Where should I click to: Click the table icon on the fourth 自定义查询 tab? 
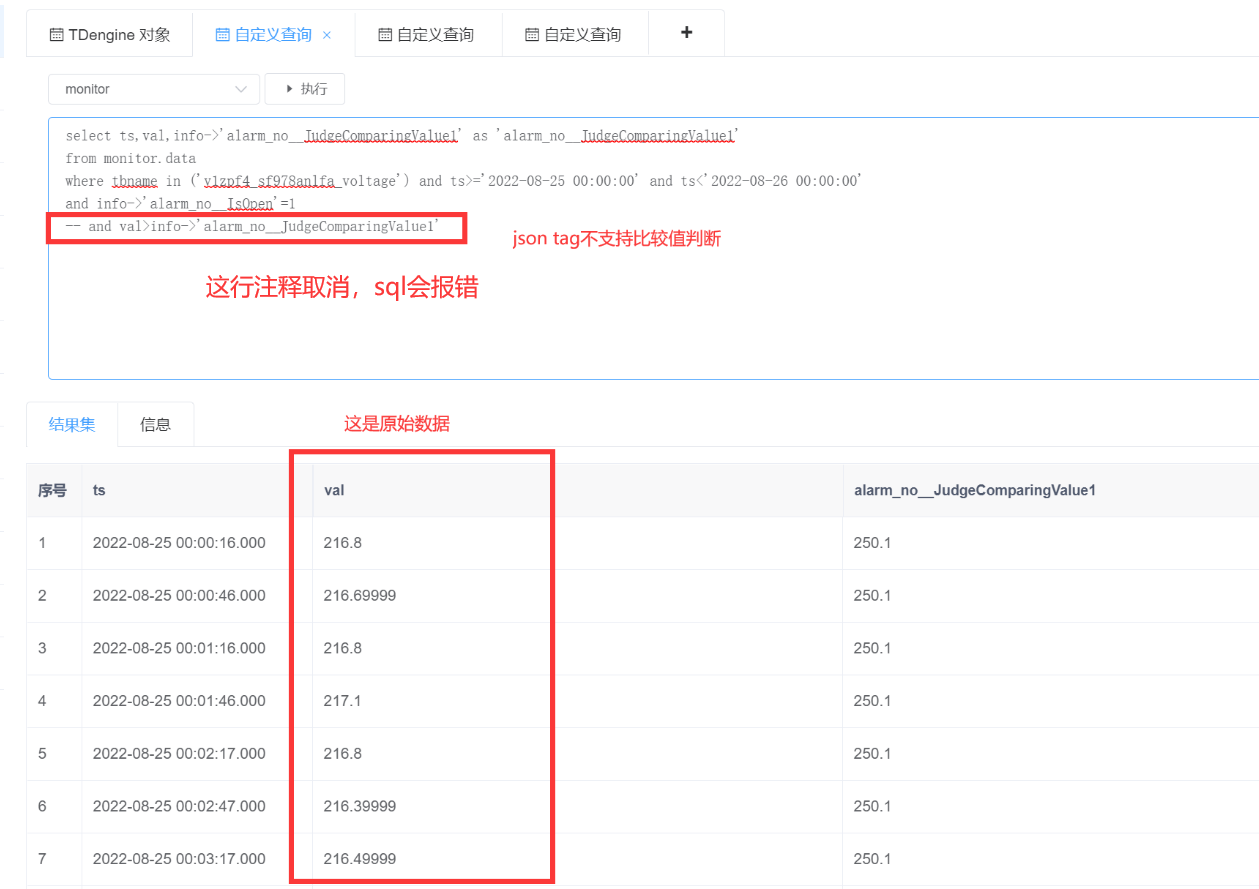pos(531,33)
